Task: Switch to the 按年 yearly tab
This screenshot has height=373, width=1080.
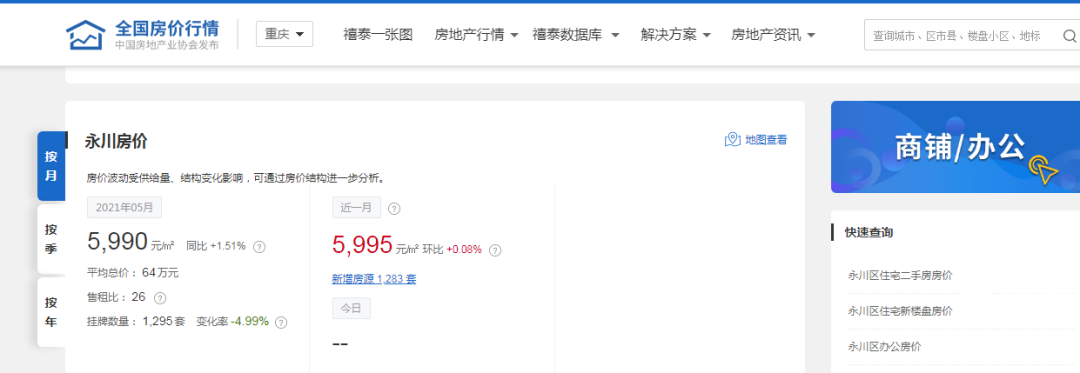Action: click(x=51, y=312)
